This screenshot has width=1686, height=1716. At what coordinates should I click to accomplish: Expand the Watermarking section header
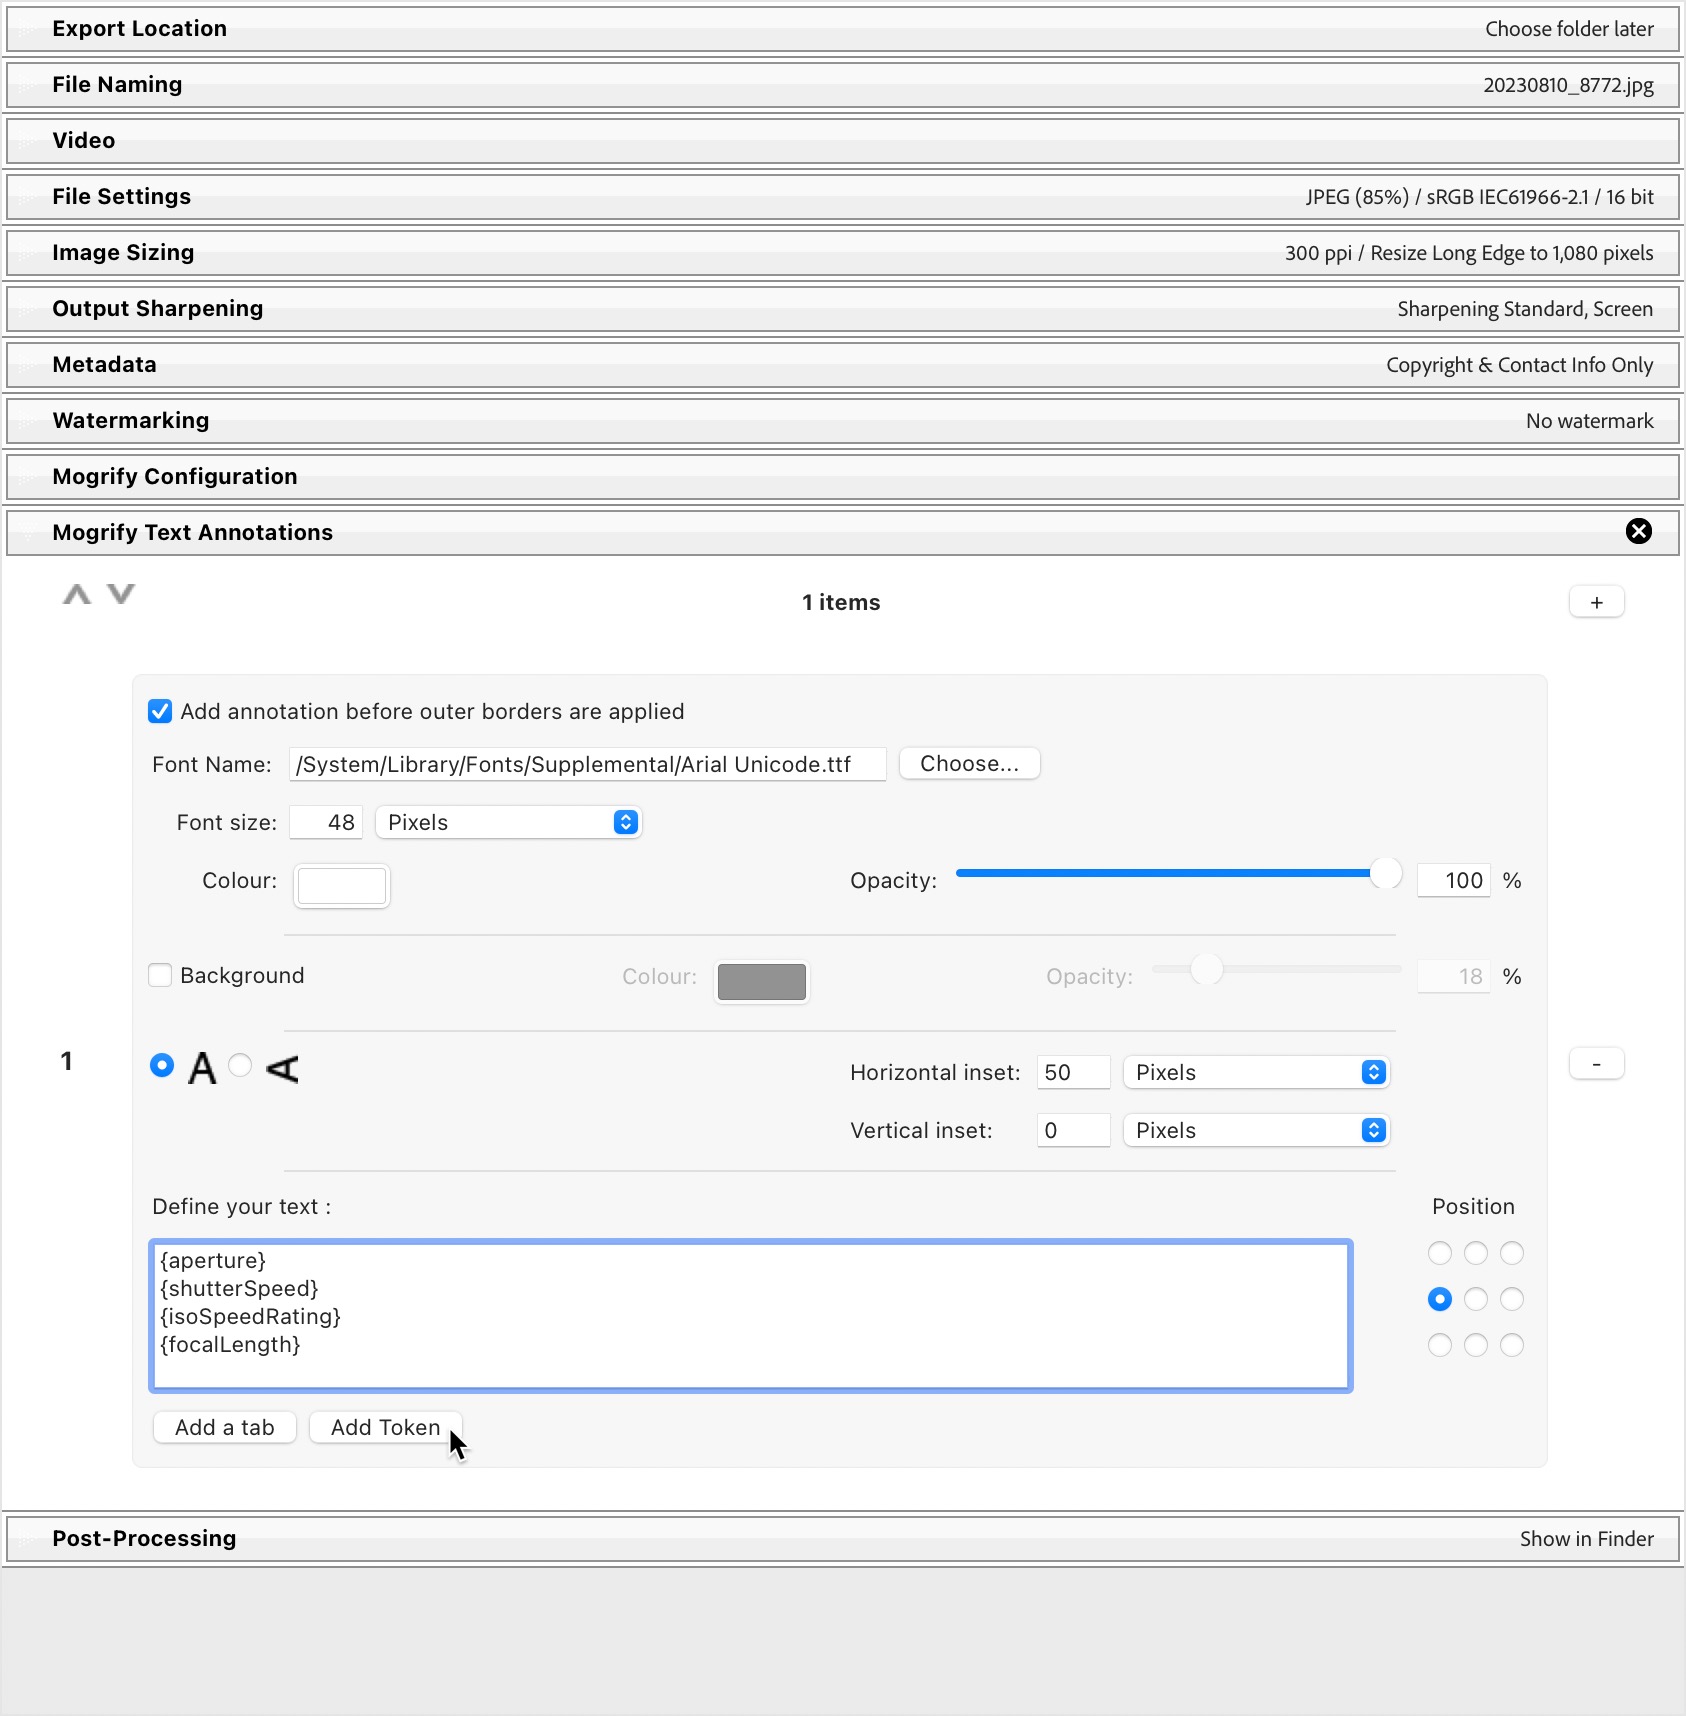[x=131, y=421]
